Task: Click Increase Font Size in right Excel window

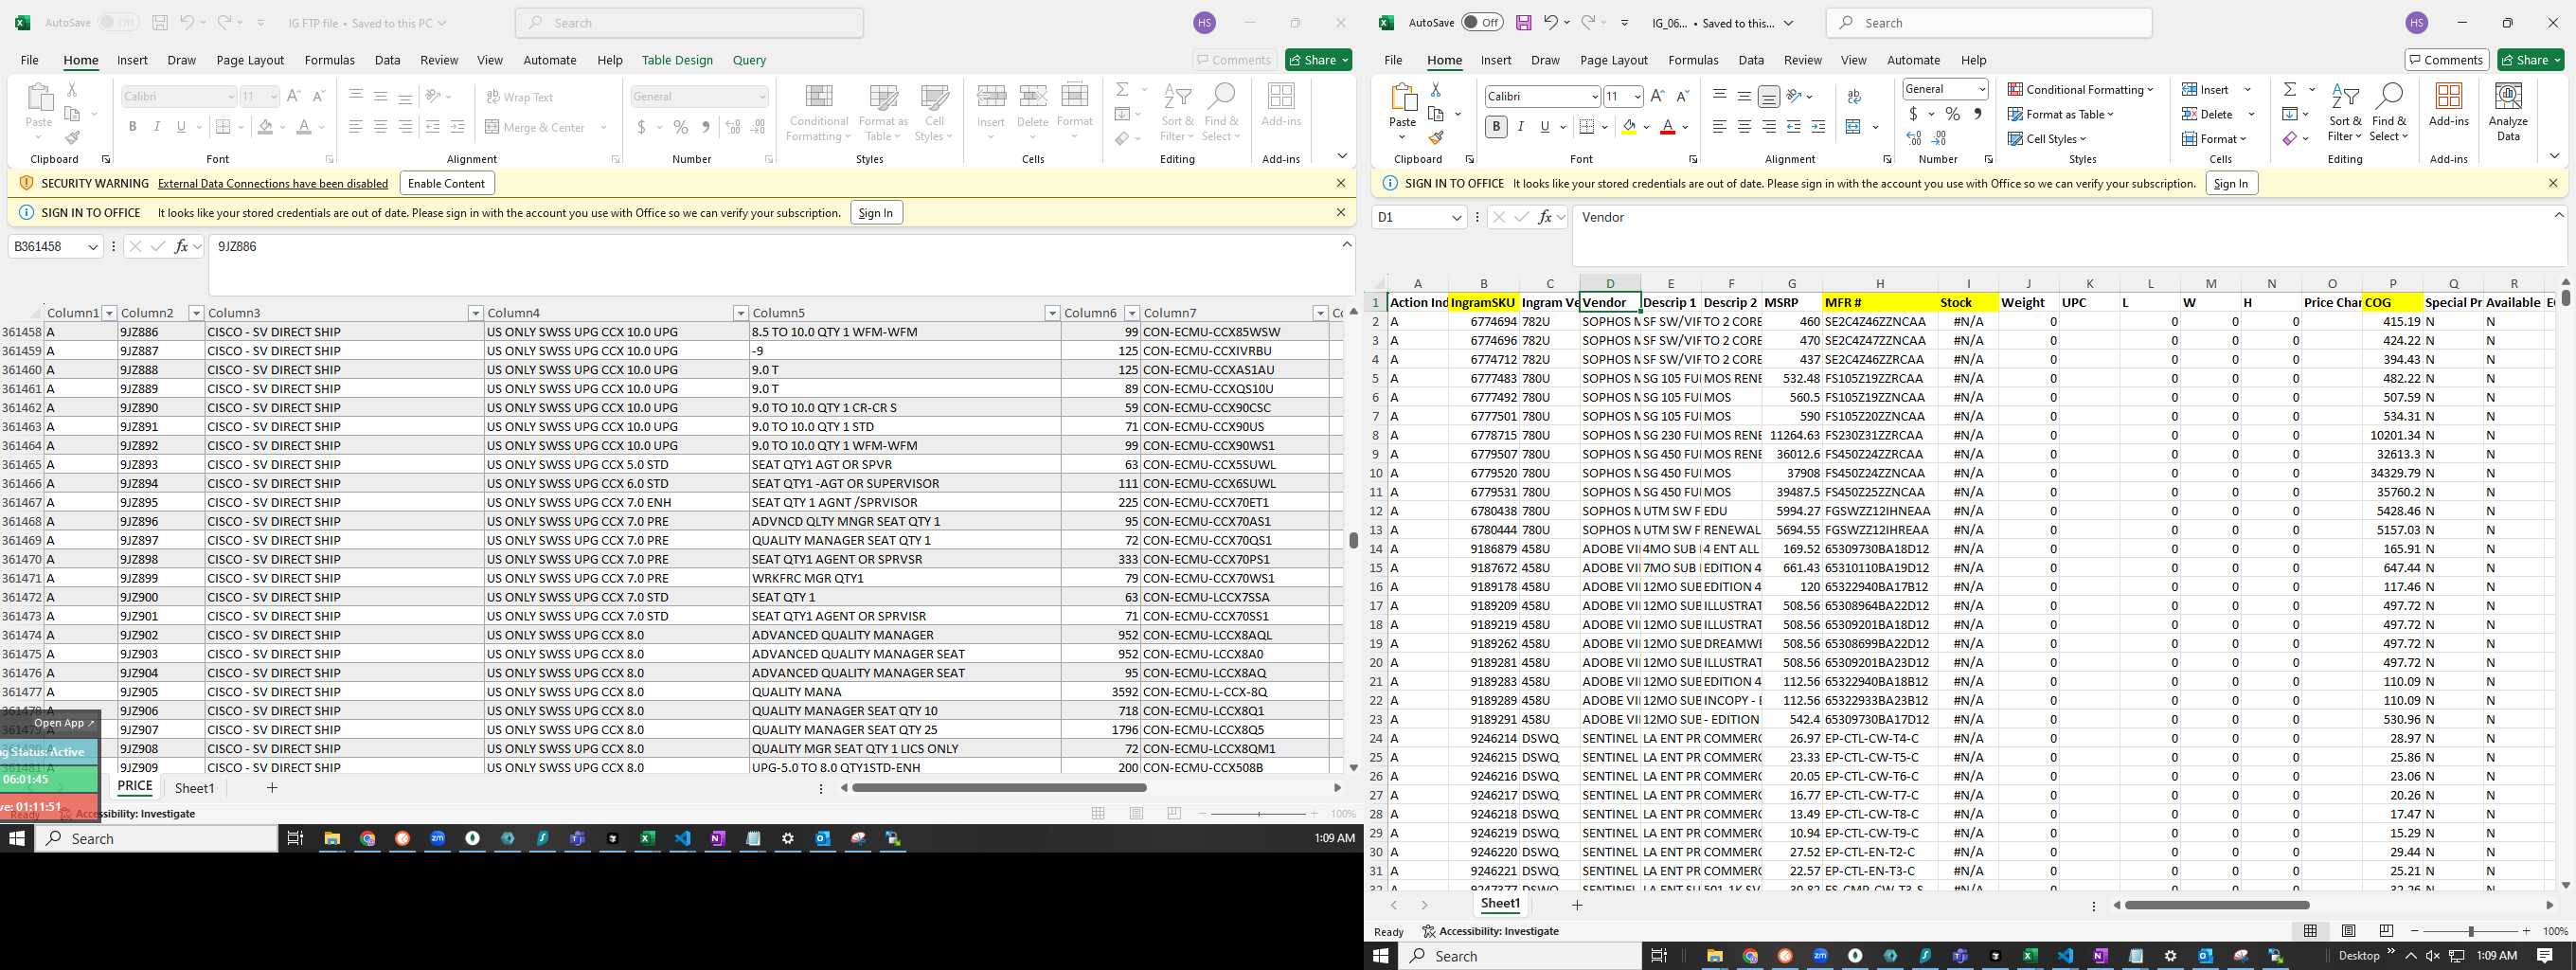Action: point(1657,96)
